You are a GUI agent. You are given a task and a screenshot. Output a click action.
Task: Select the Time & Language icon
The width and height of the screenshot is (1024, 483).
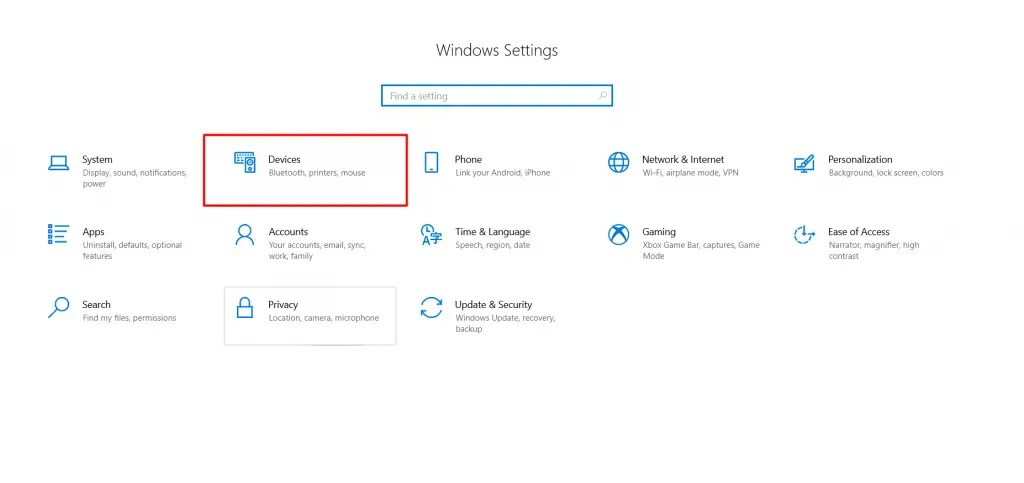click(x=432, y=234)
